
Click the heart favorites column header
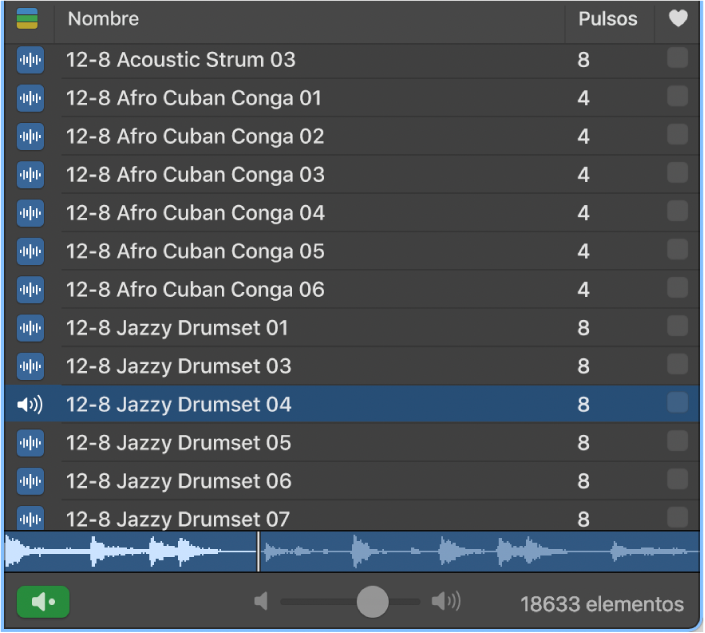click(678, 19)
